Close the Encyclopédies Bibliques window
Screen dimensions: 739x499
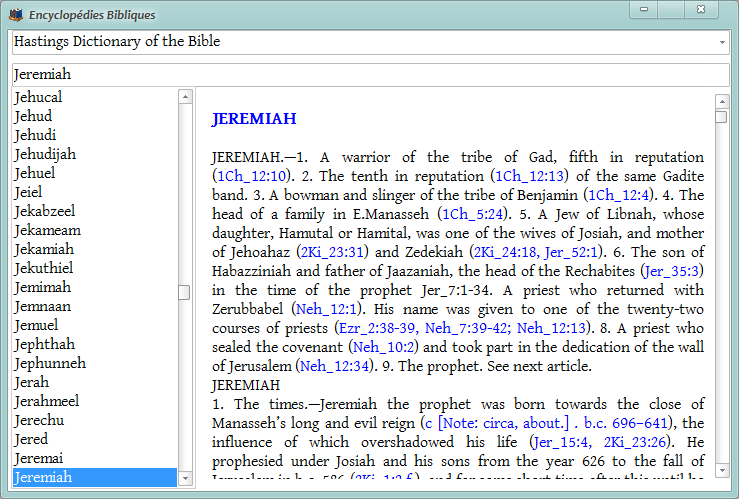coord(701,9)
